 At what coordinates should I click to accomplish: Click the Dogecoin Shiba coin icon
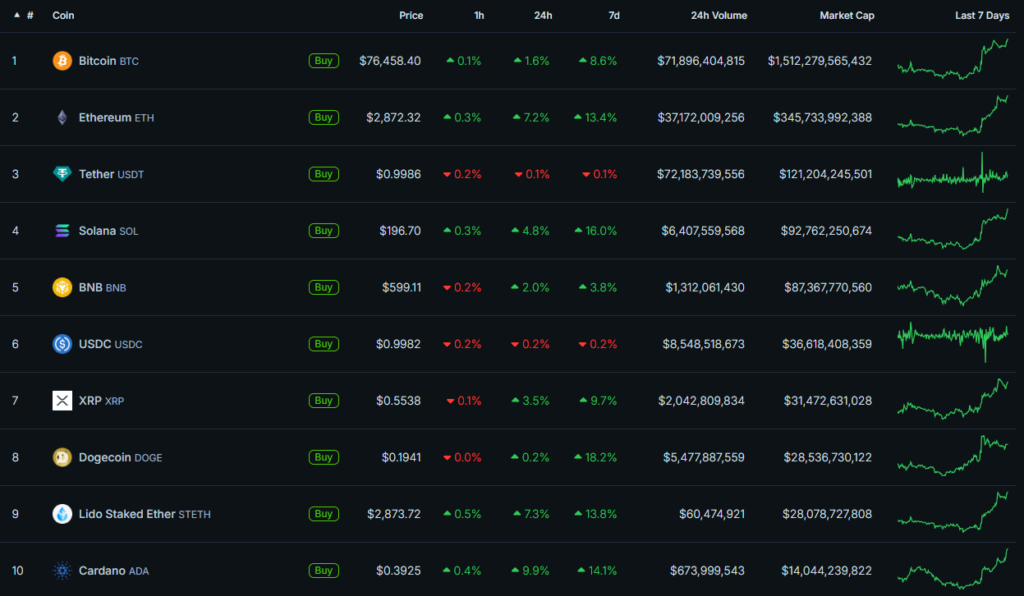tap(63, 457)
